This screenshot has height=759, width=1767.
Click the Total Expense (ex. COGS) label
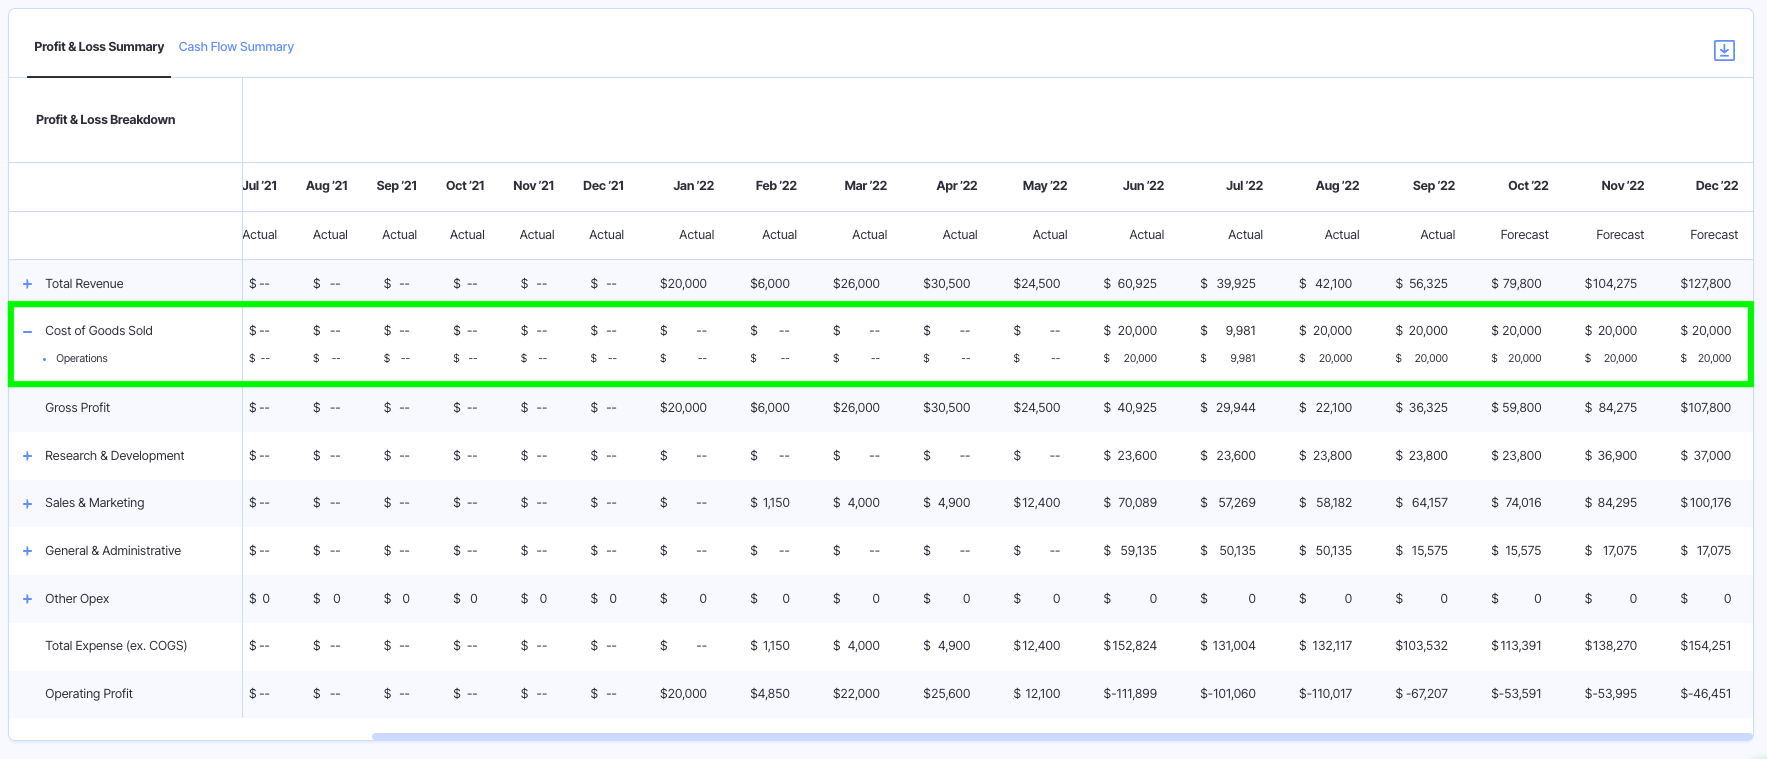pyautogui.click(x=116, y=646)
